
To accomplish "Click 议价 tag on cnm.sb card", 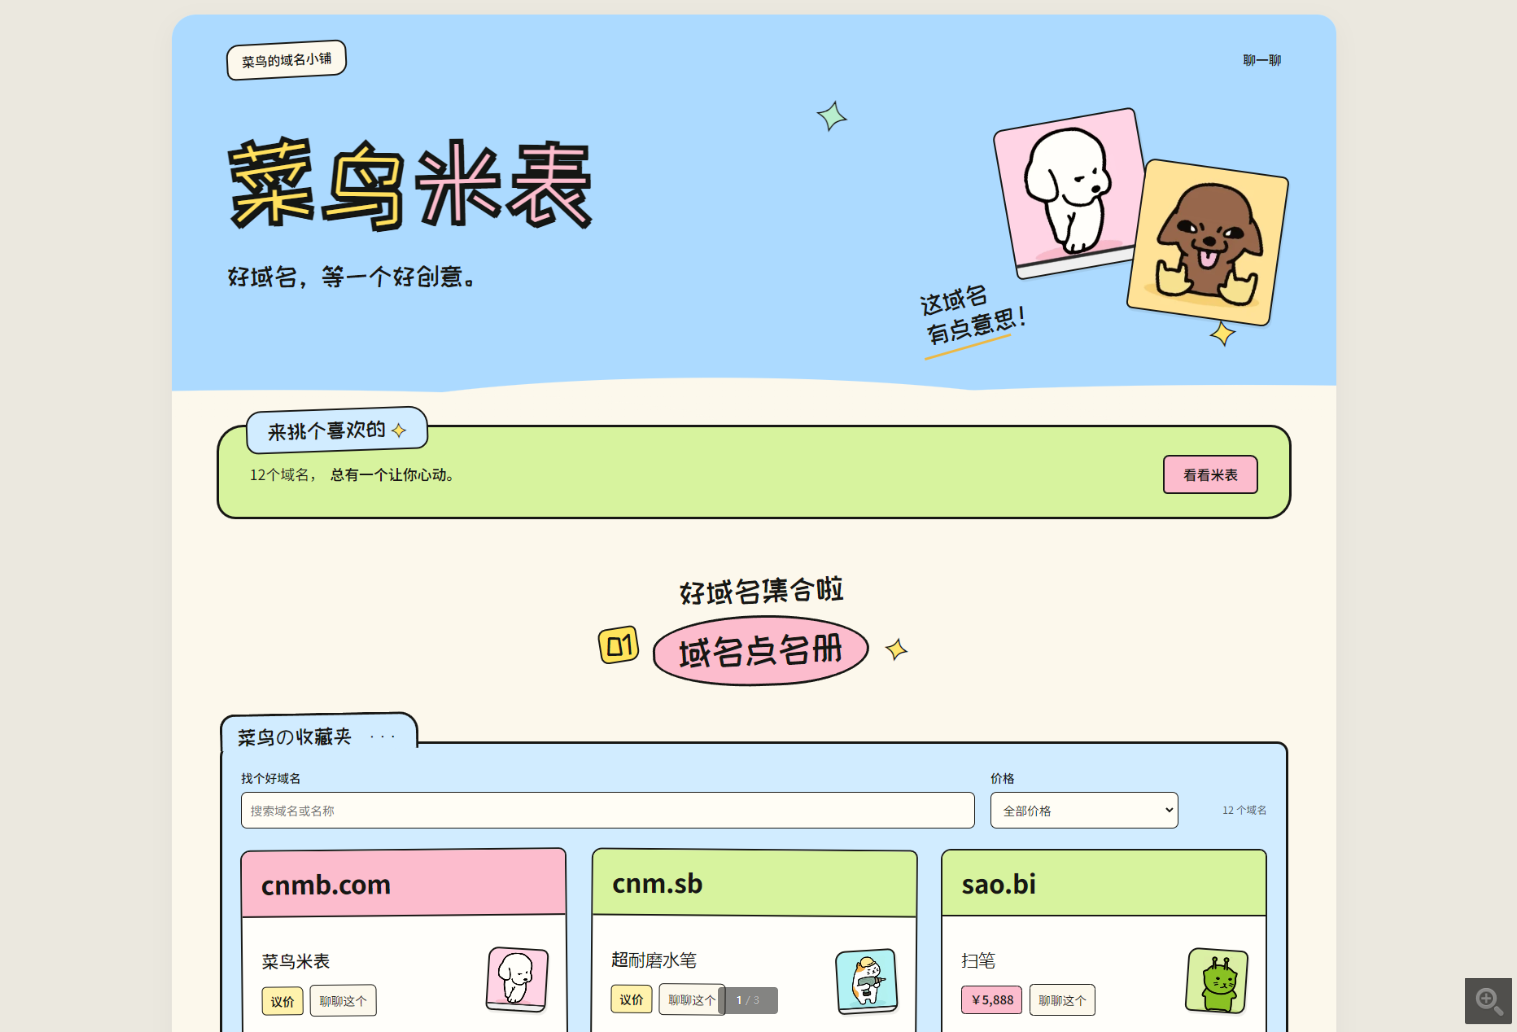I will (632, 999).
